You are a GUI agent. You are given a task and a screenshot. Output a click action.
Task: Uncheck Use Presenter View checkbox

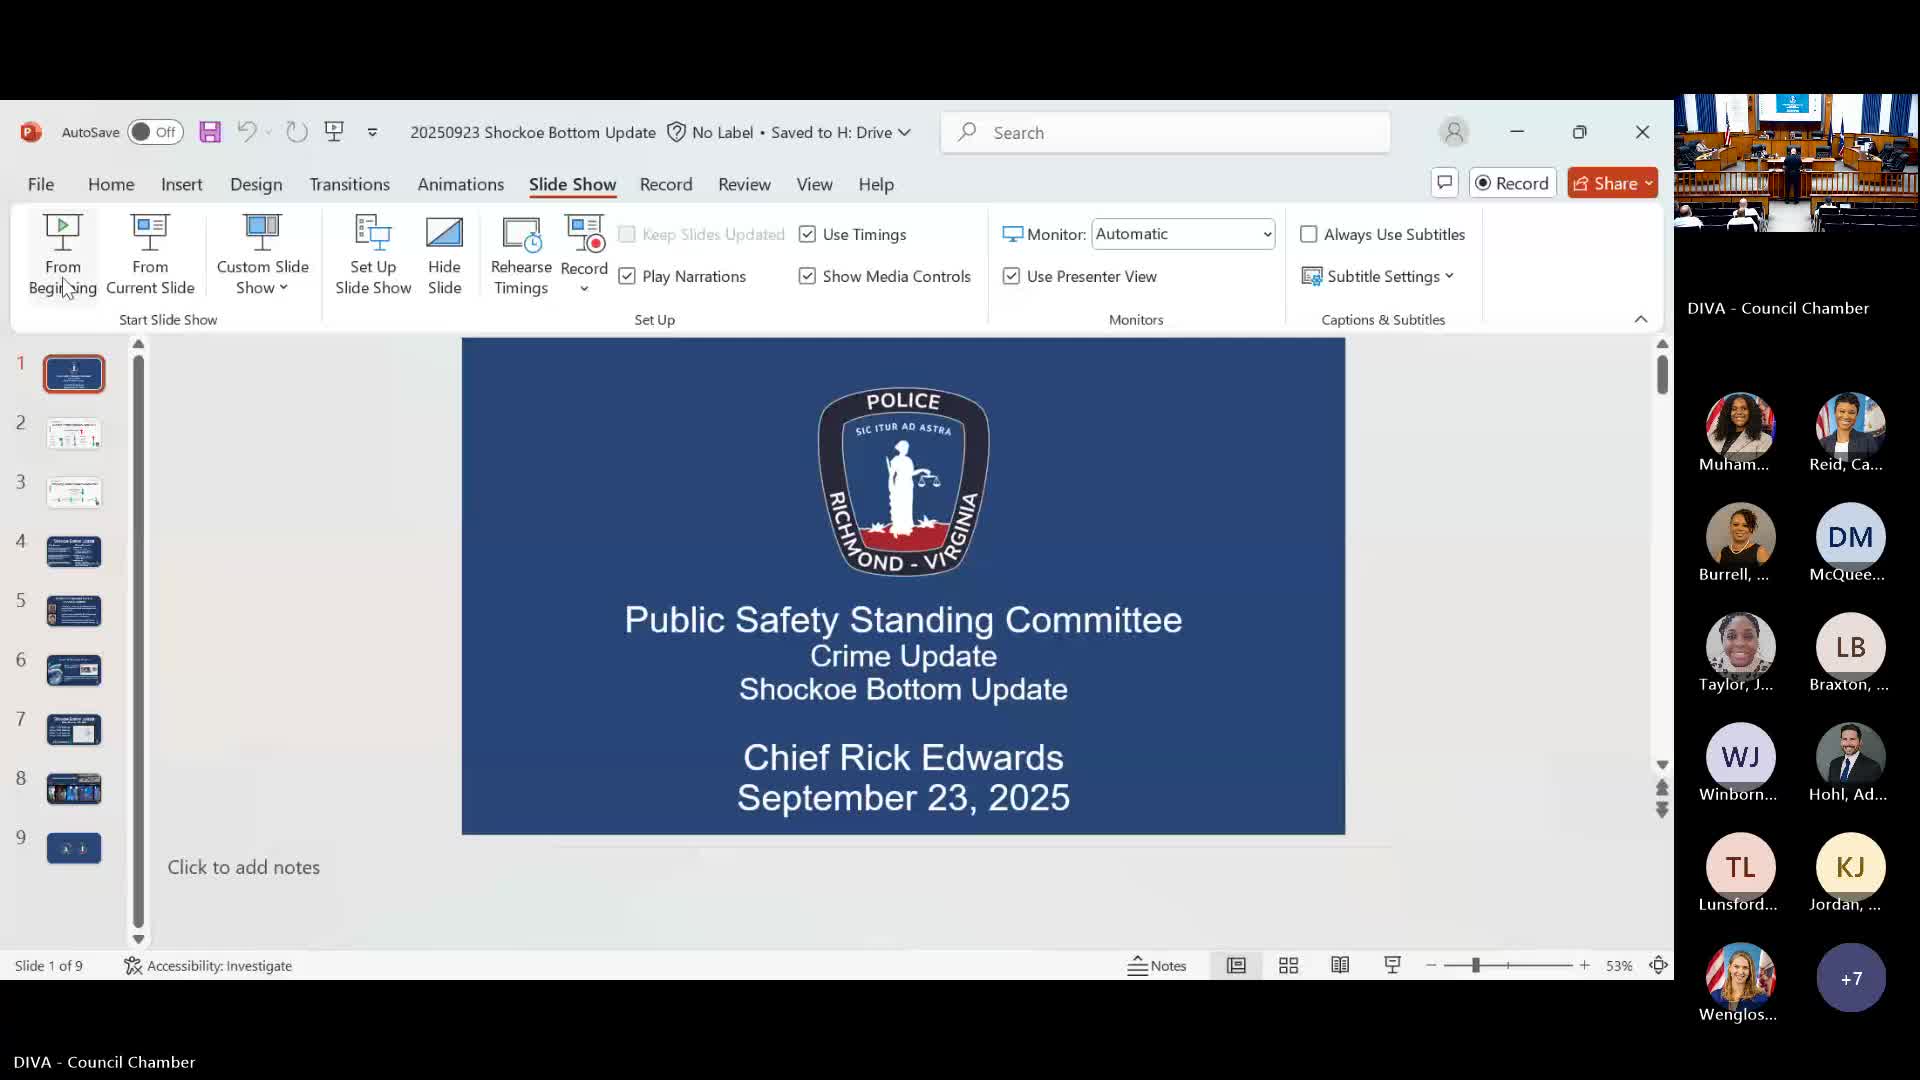click(x=1011, y=276)
